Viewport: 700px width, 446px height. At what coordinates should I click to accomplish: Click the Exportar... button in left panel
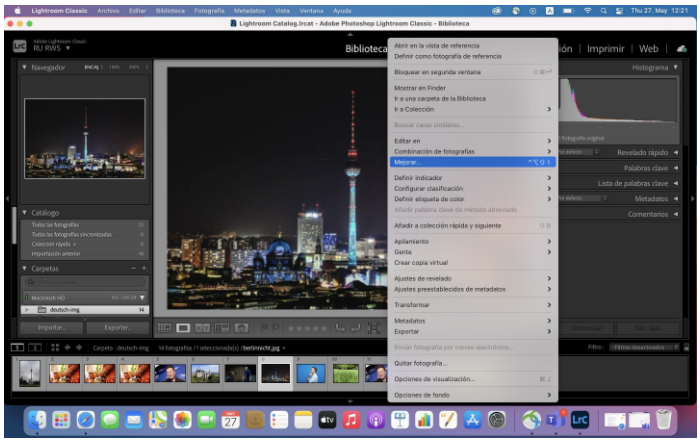coord(117,328)
